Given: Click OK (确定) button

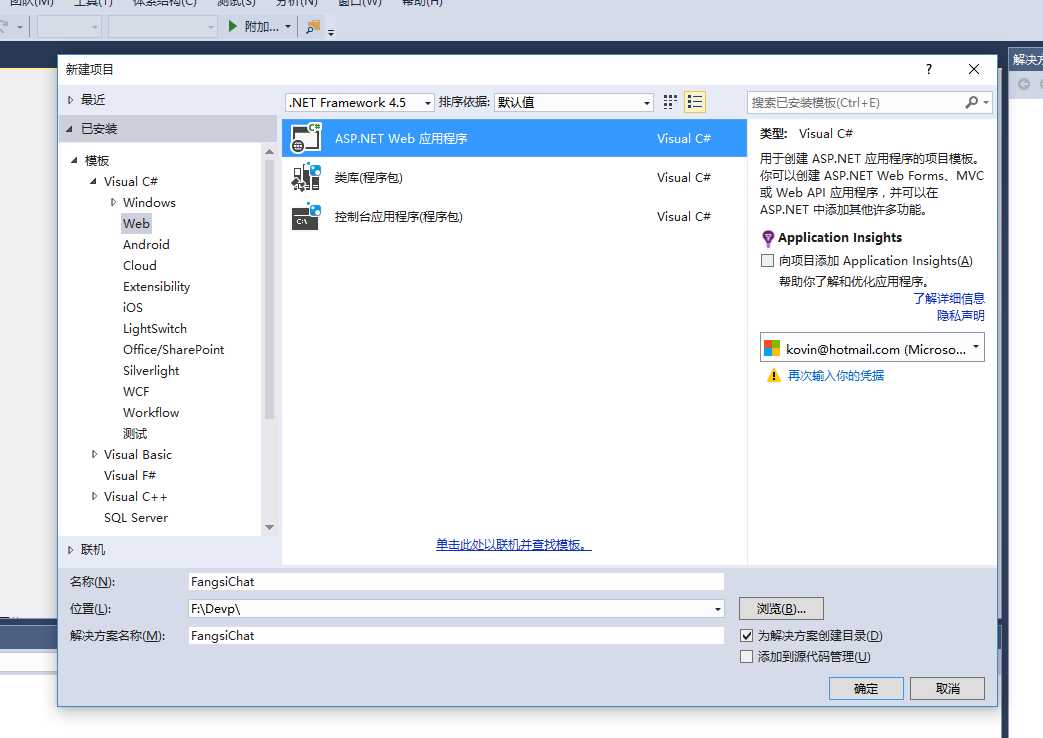Looking at the screenshot, I should pyautogui.click(x=866, y=688).
